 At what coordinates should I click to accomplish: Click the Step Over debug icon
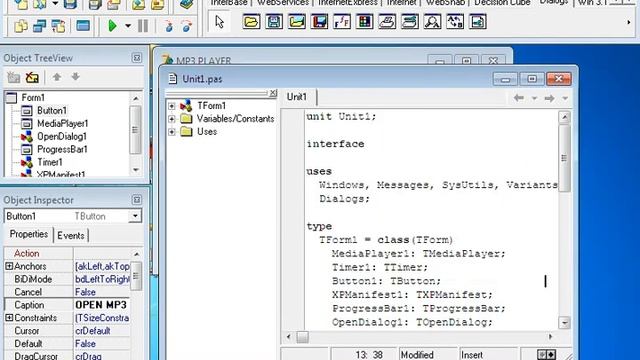click(187, 26)
